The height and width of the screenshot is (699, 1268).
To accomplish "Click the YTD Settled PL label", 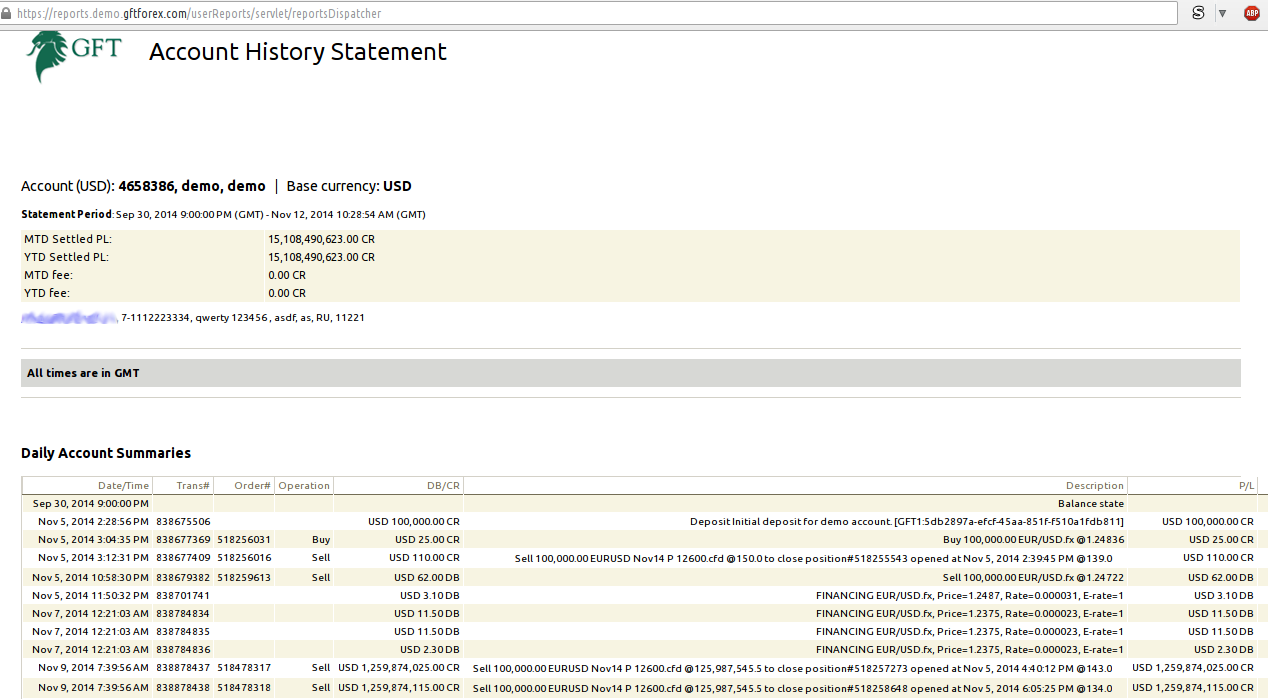I will [66, 258].
